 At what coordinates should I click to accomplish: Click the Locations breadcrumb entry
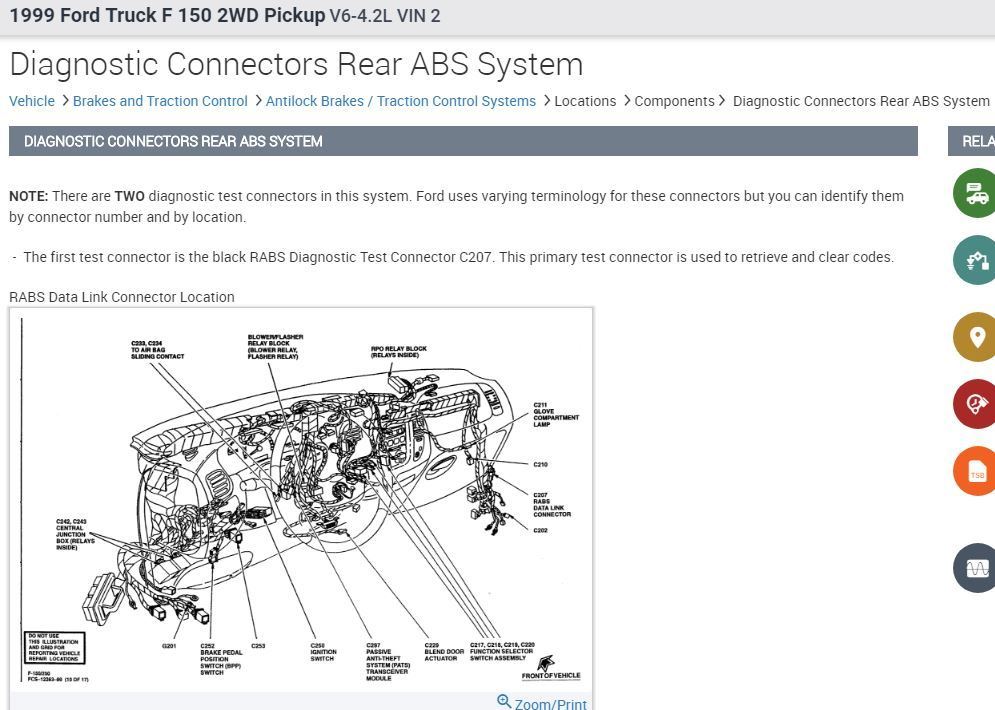tap(584, 101)
